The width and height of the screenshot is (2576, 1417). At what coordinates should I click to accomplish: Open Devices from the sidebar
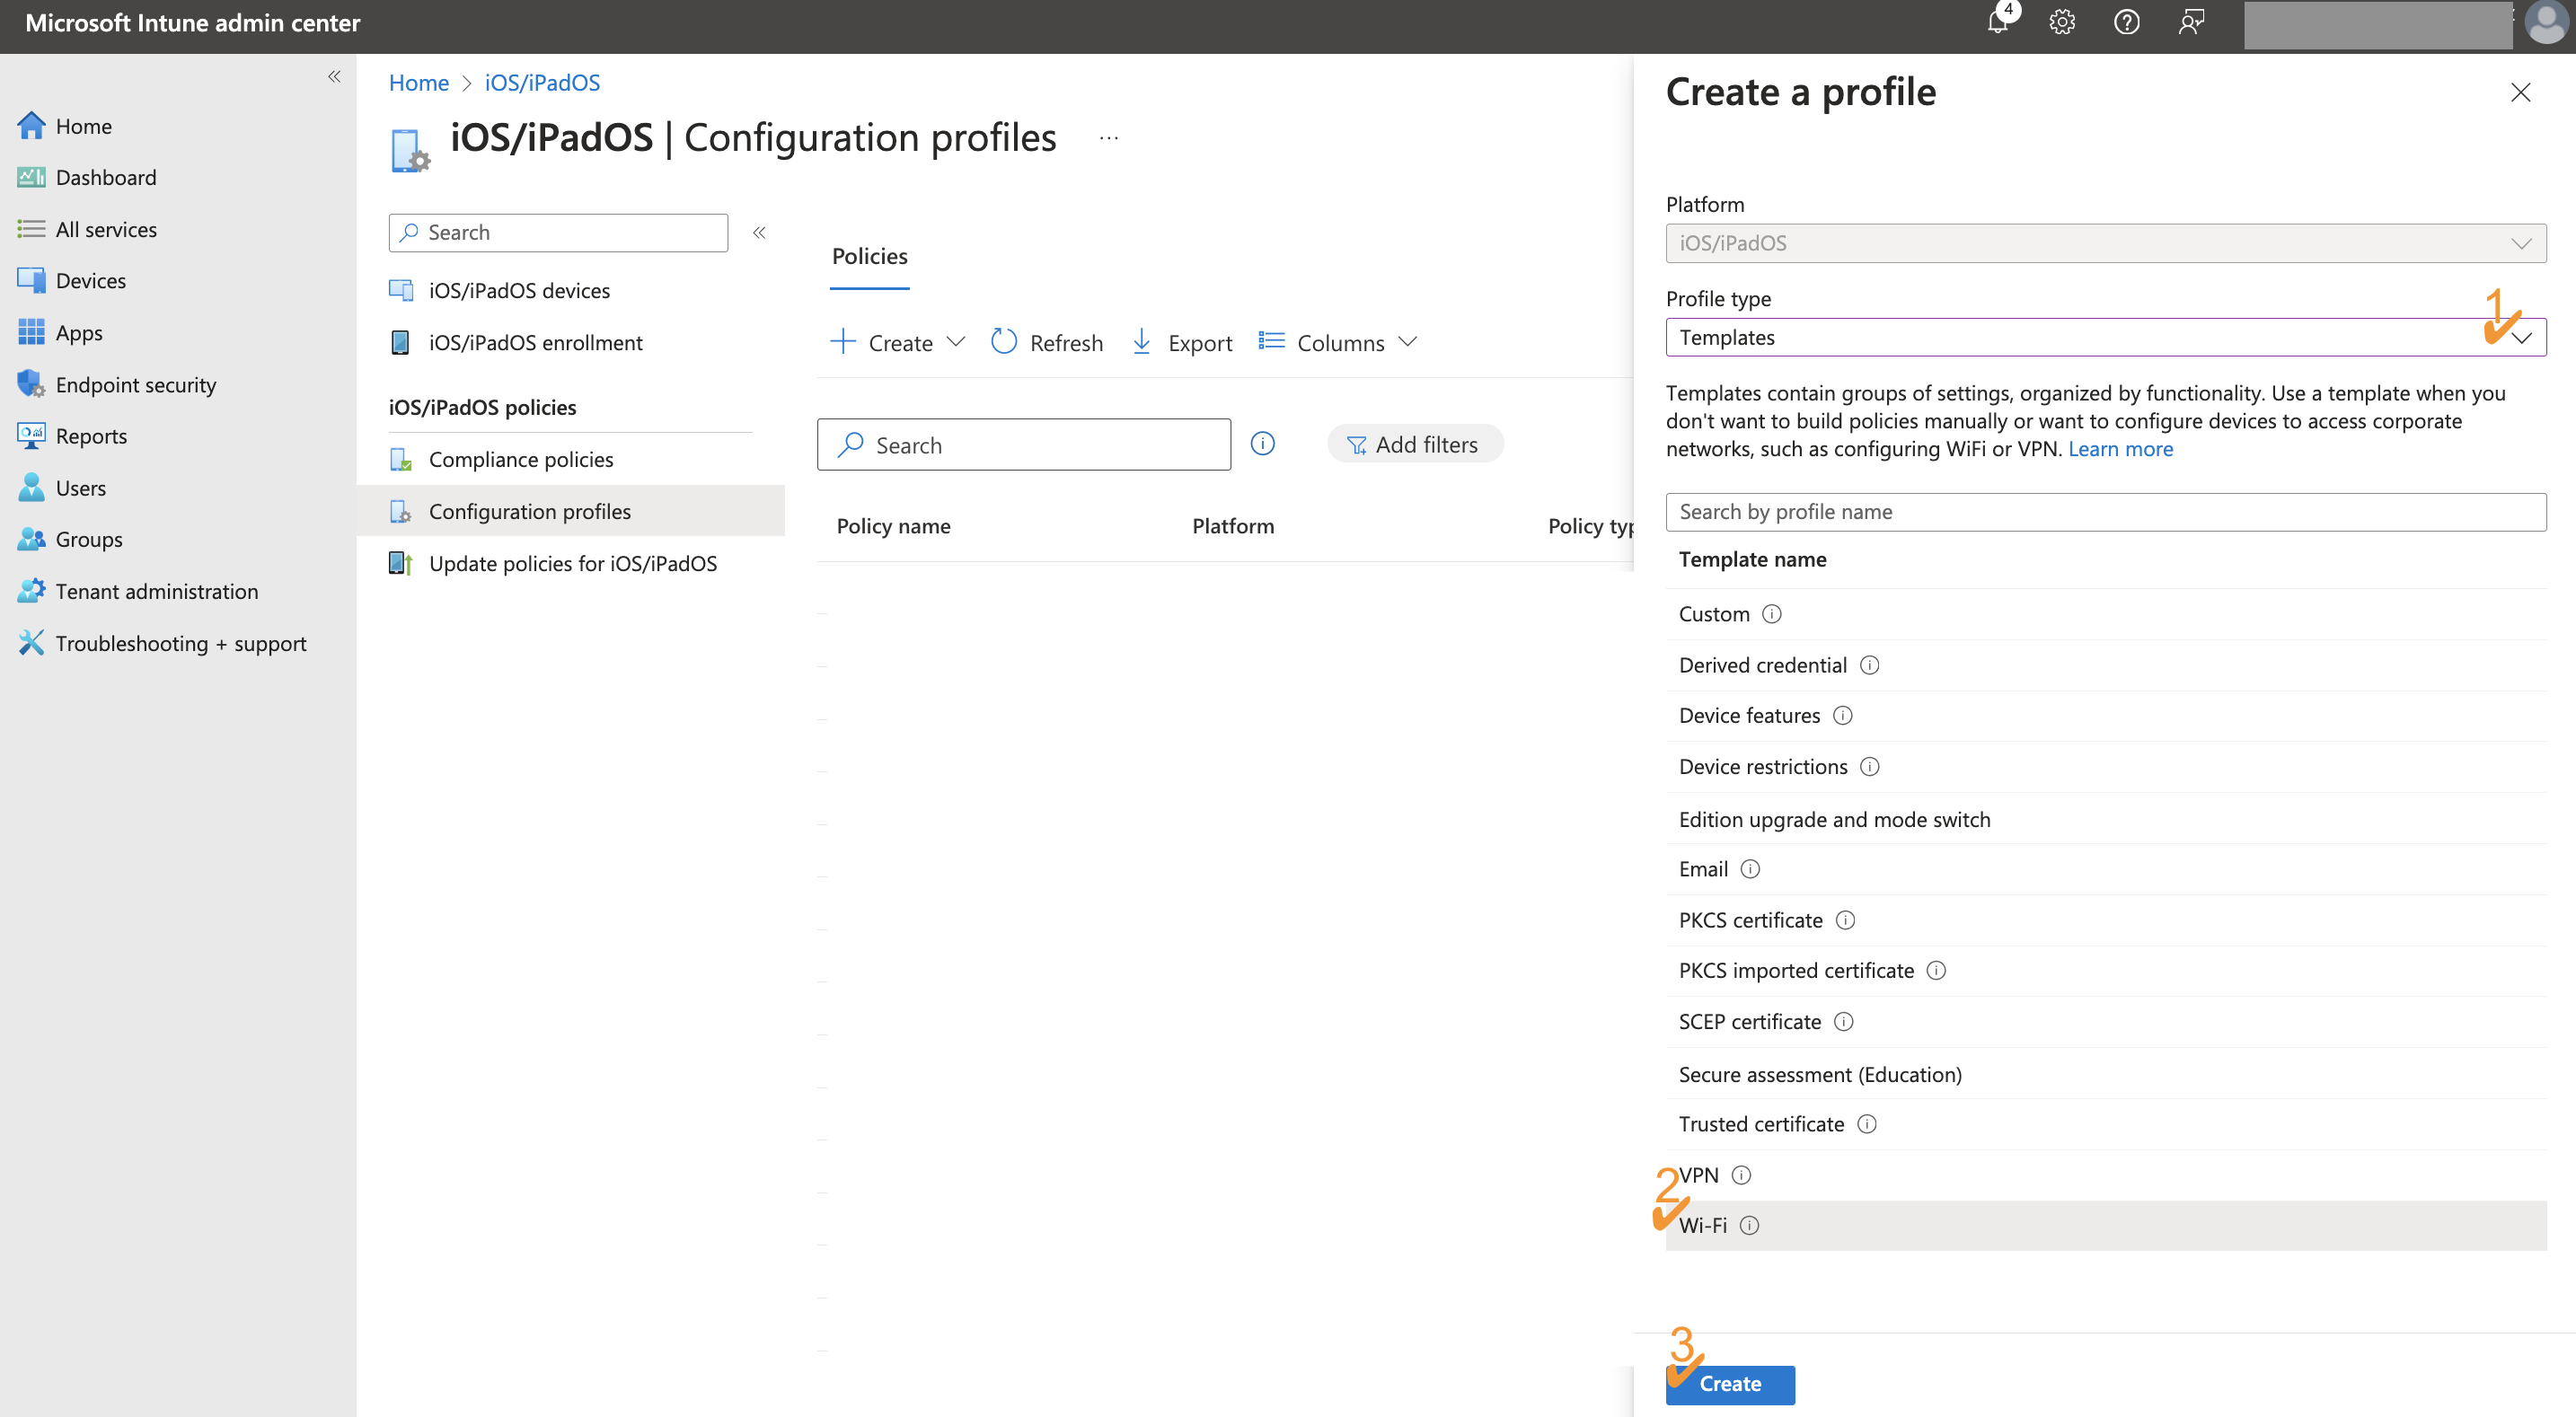pos(90,280)
